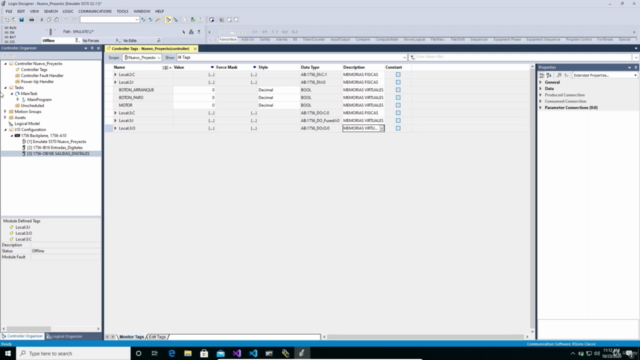This screenshot has width=640, height=360.
Task: Click the Task View icon in taskbar
Action: click(x=155, y=353)
